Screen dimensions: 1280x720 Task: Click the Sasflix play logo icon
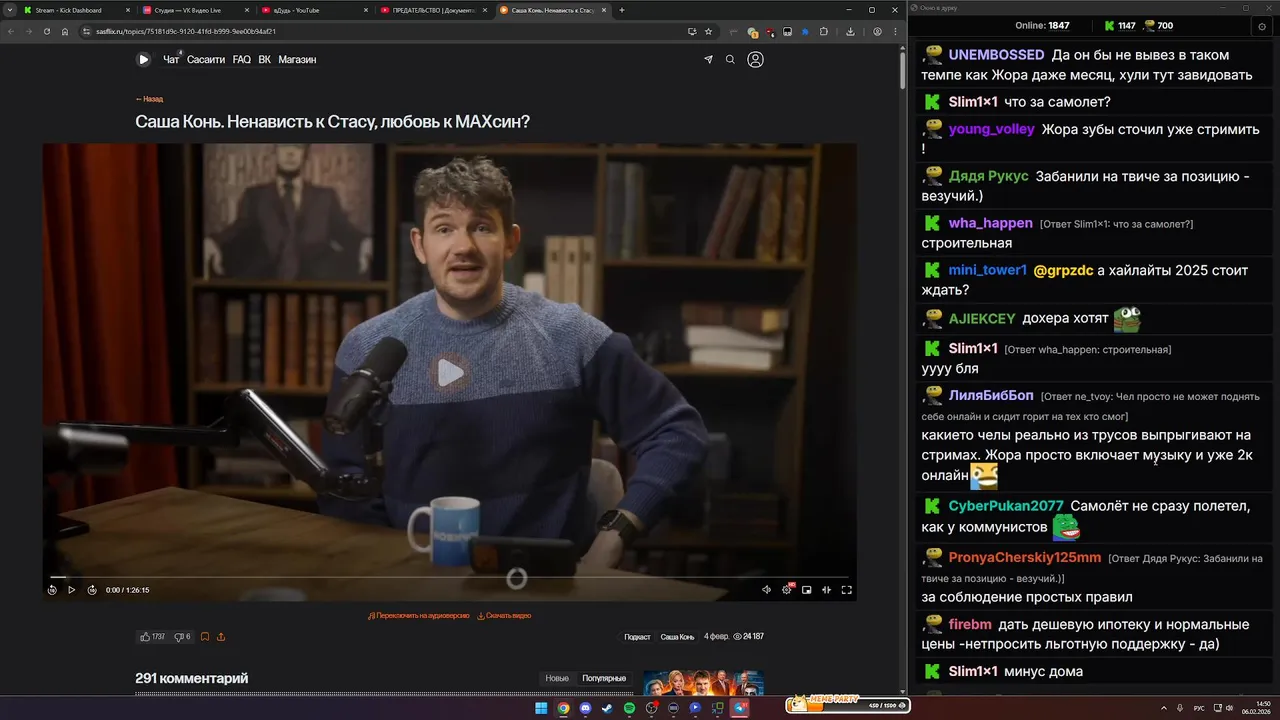point(143,60)
